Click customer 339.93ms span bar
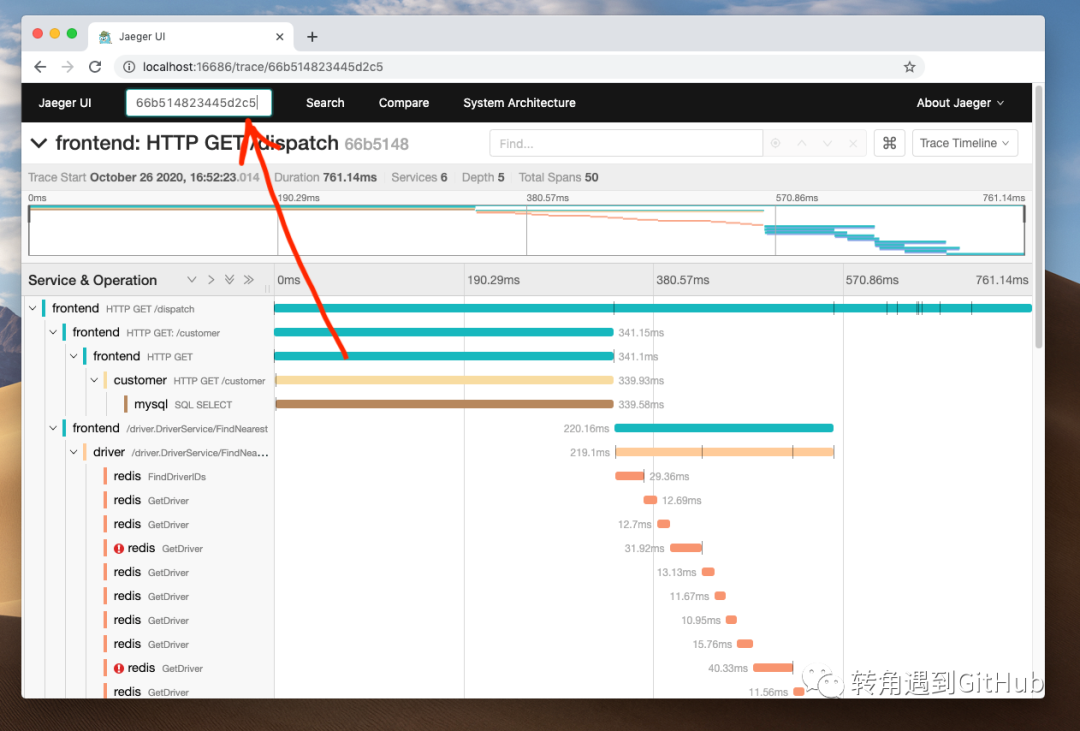The image size is (1080, 731). tap(444, 380)
